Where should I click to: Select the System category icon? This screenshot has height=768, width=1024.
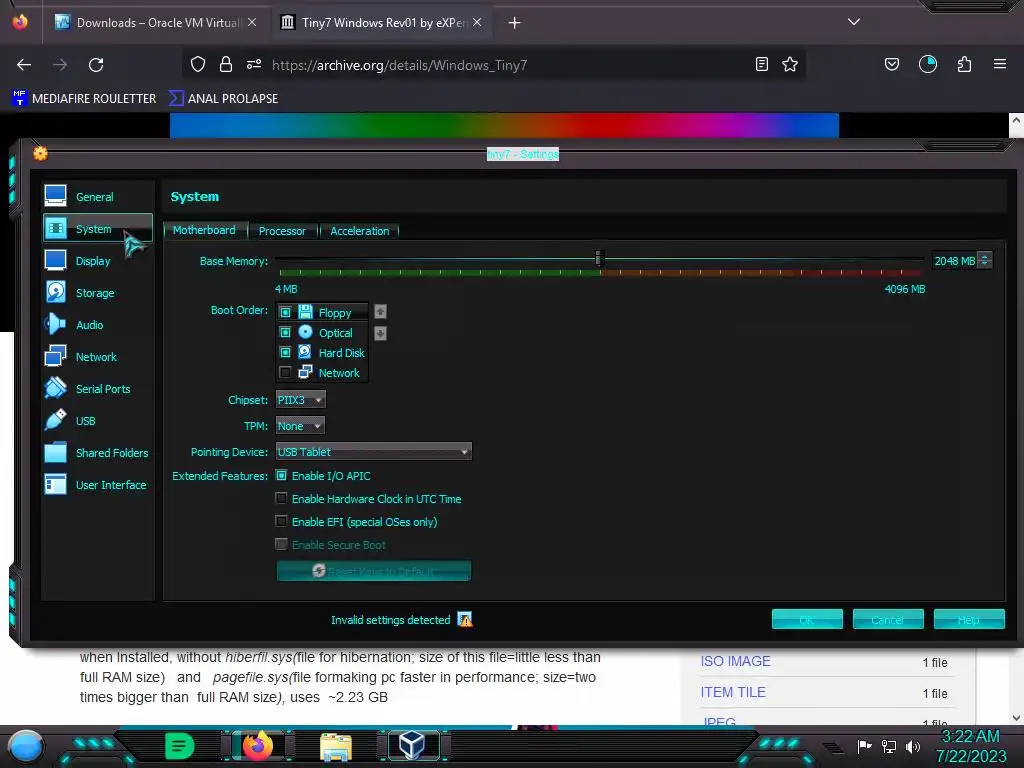pos(56,228)
